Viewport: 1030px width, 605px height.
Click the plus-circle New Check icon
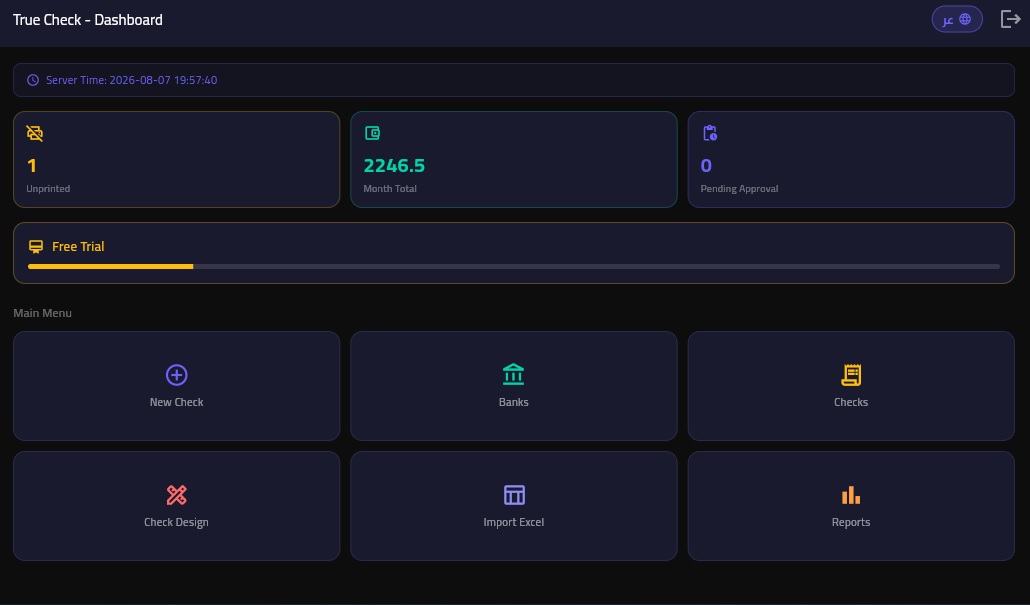pyautogui.click(x=177, y=375)
